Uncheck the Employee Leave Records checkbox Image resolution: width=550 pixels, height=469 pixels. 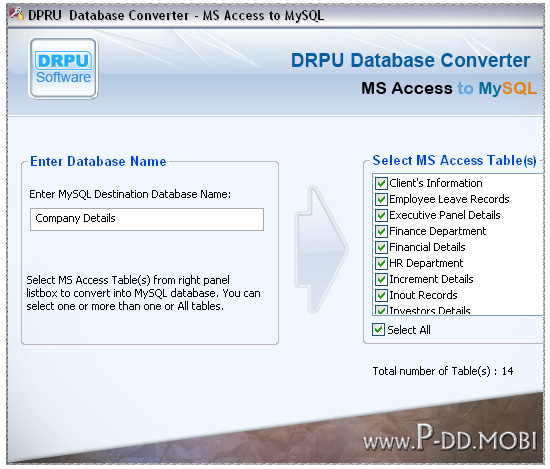click(381, 199)
